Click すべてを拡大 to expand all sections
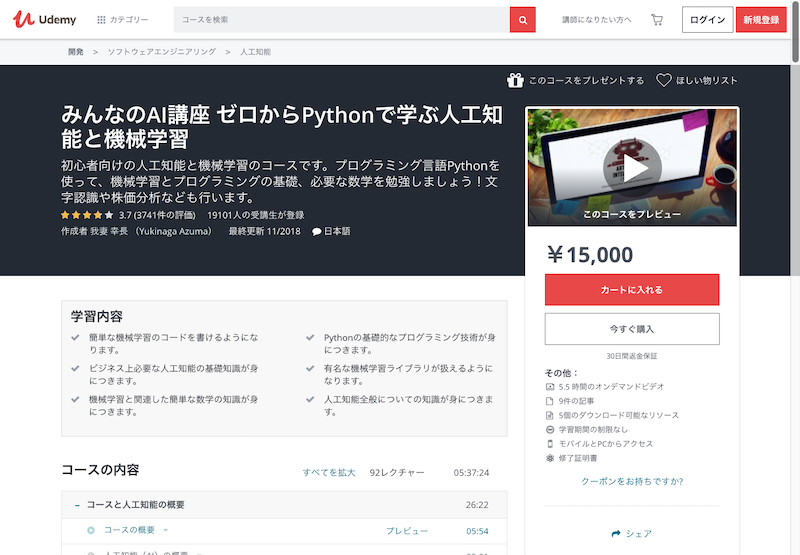Screen dimensions: 800x555 pos(329,472)
